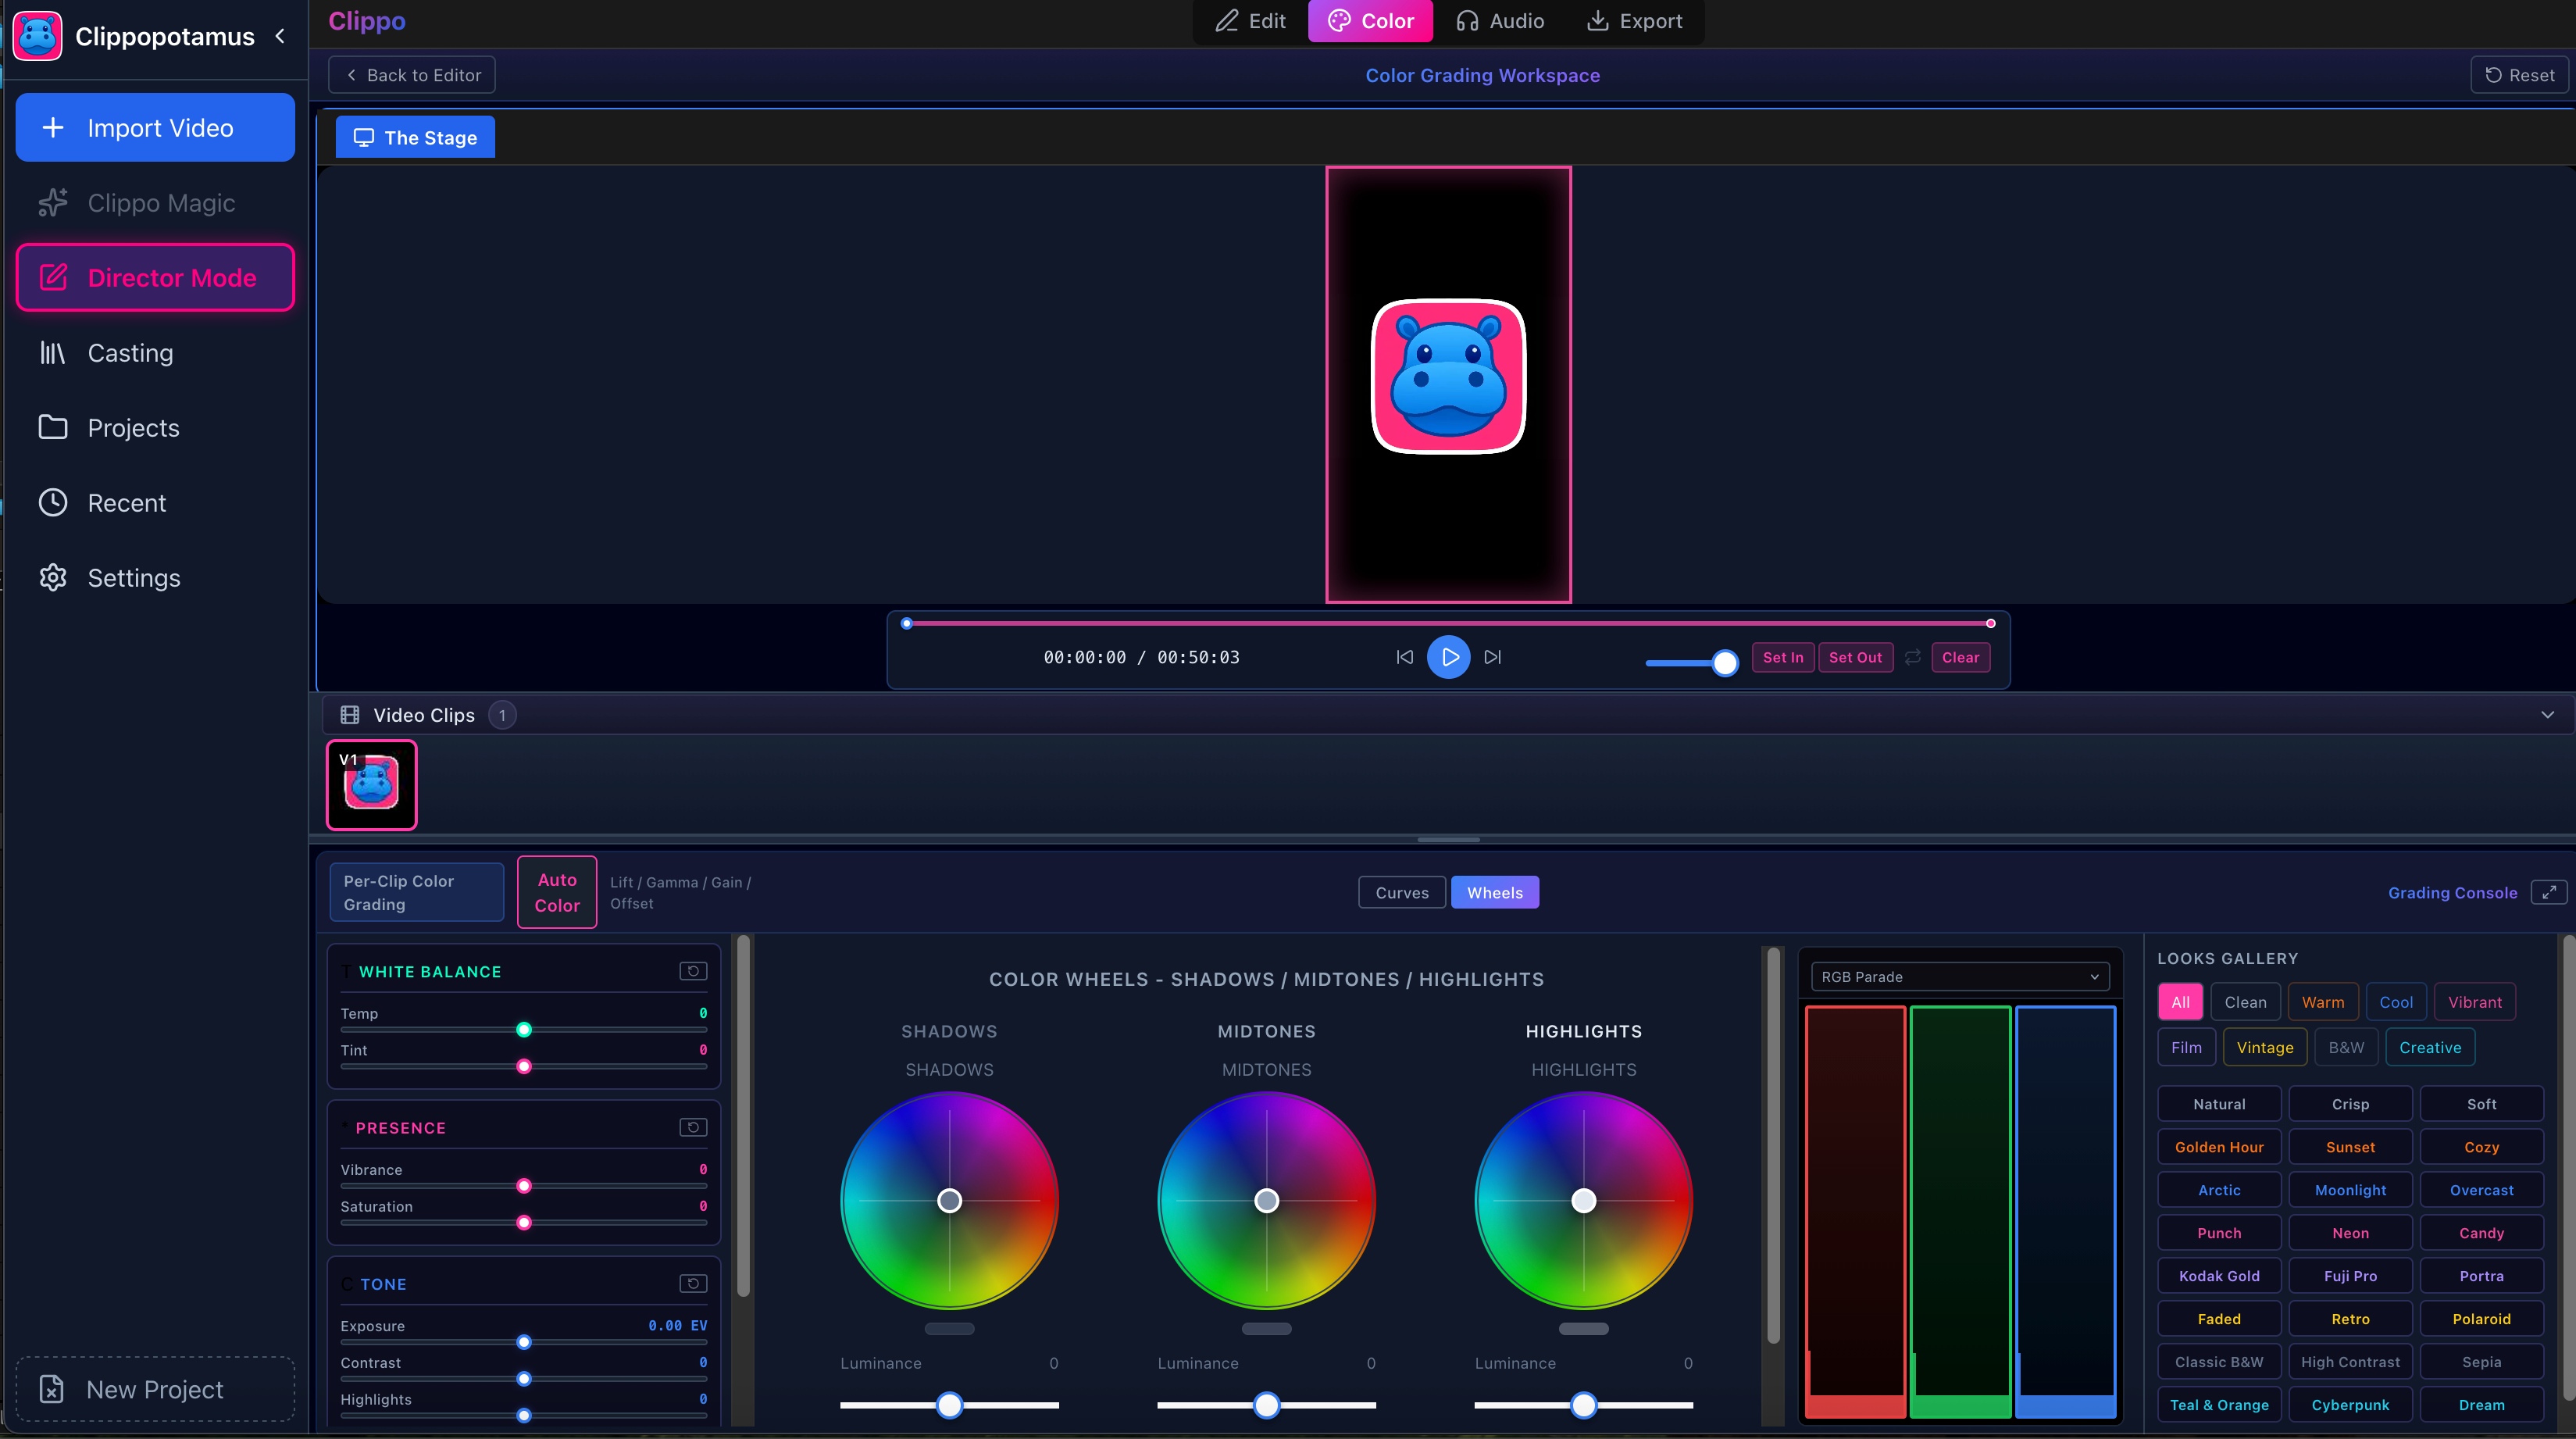Apply Auto Color to the clip
Viewport: 2576px width, 1439px height.
(557, 892)
